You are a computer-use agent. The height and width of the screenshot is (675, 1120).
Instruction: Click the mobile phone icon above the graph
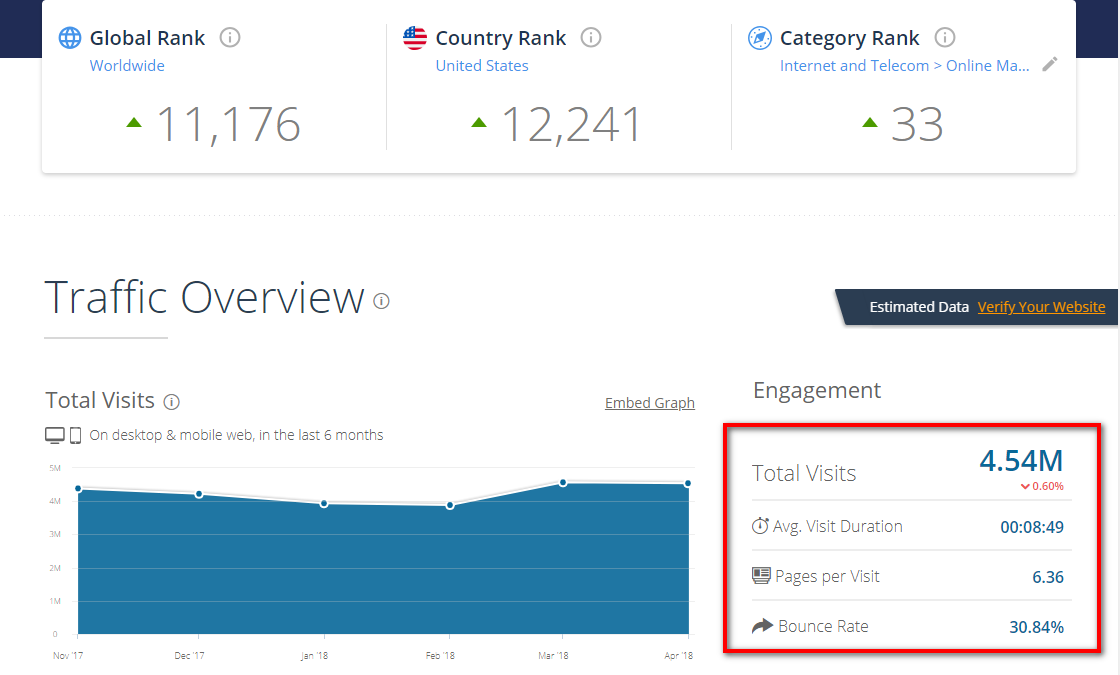click(x=75, y=435)
